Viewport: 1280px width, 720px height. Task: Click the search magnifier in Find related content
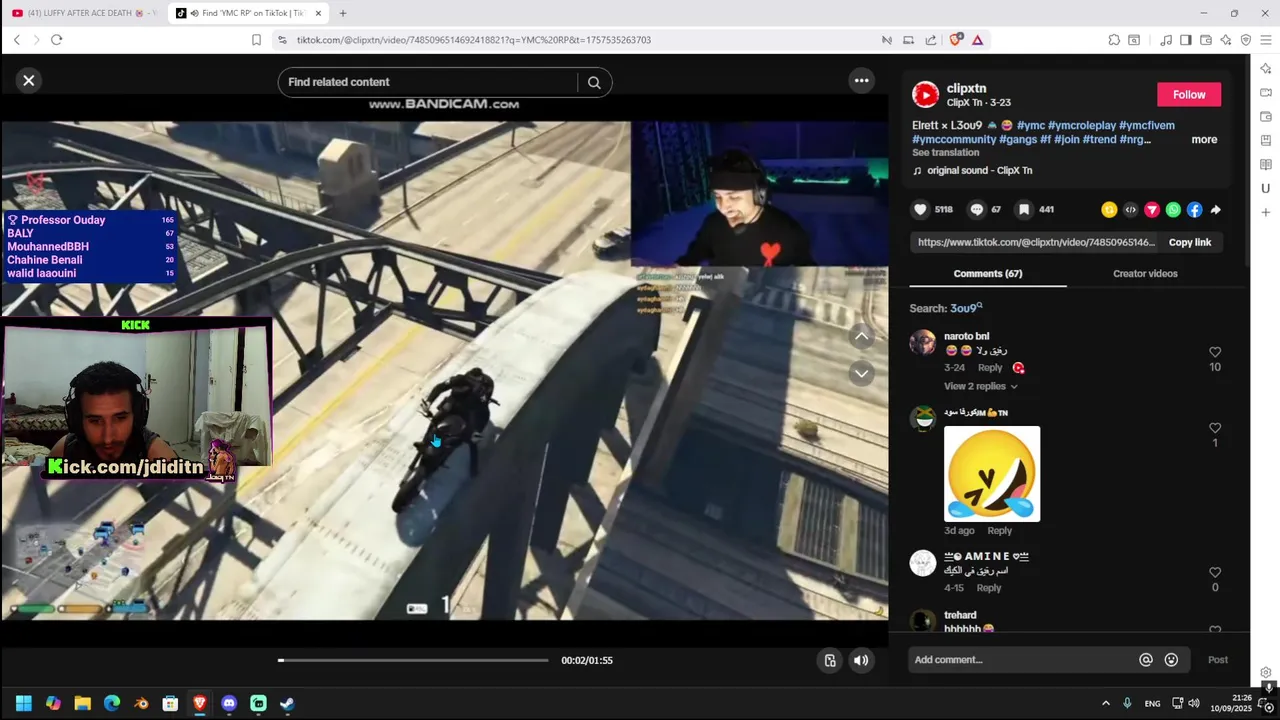pyautogui.click(x=594, y=83)
